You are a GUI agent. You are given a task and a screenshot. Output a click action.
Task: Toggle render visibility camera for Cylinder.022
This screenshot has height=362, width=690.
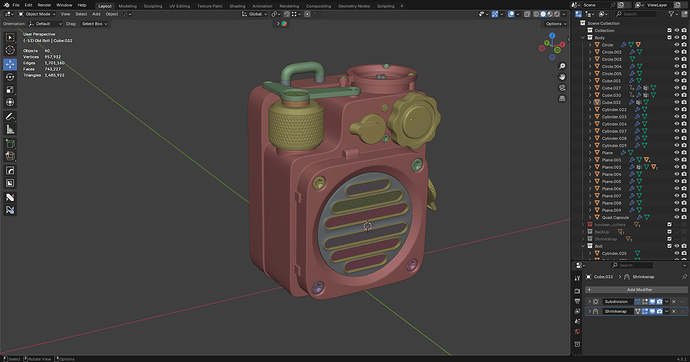pyautogui.click(x=684, y=110)
